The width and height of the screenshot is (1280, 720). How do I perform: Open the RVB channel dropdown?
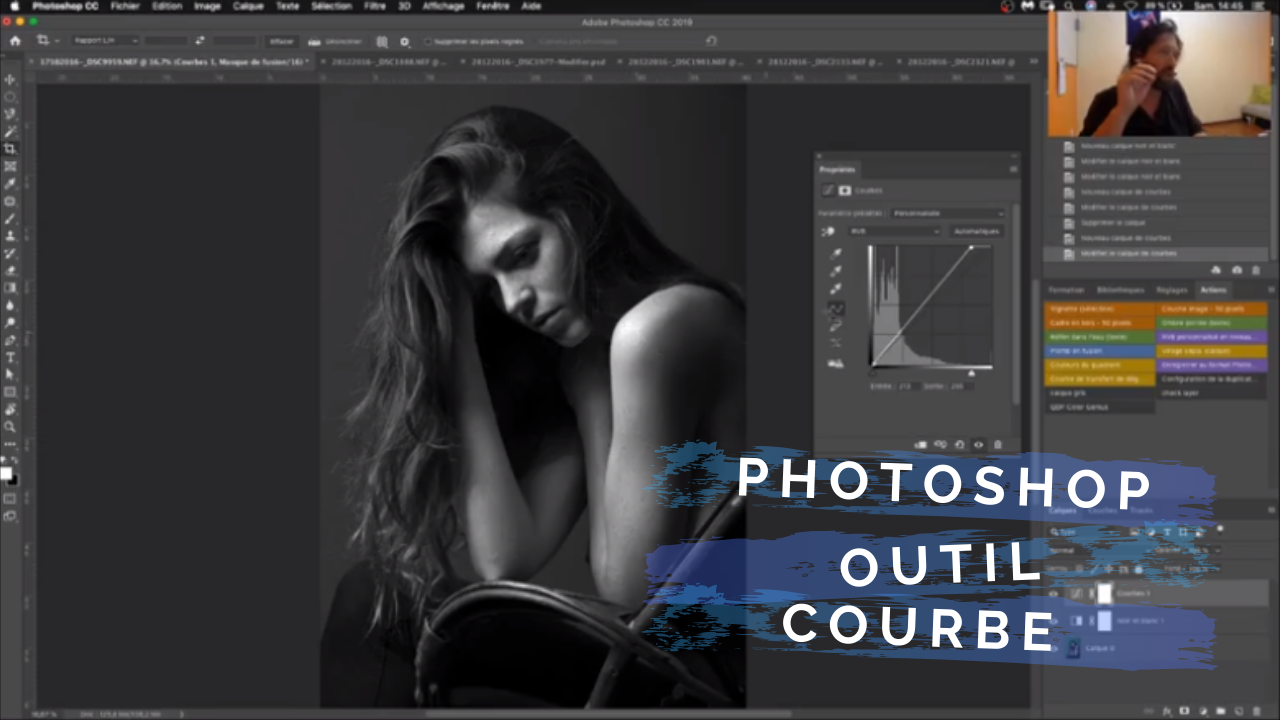click(895, 231)
